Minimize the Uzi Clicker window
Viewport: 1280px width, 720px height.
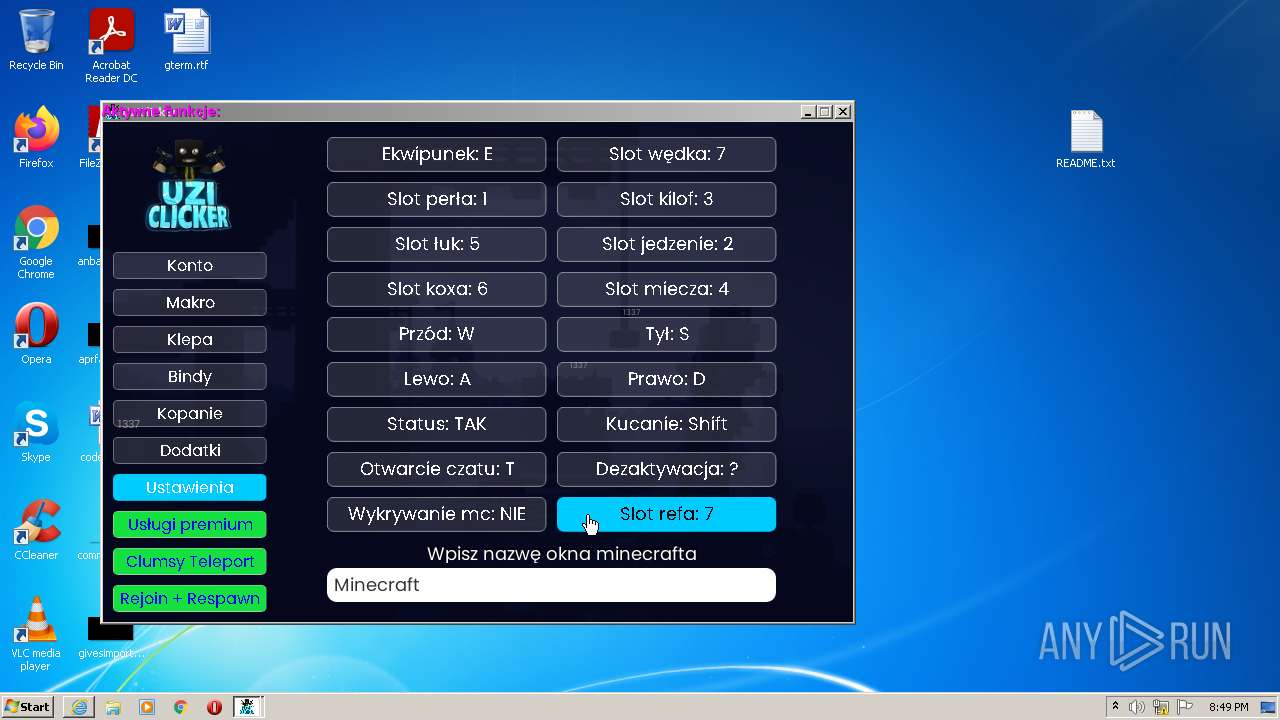(x=808, y=112)
